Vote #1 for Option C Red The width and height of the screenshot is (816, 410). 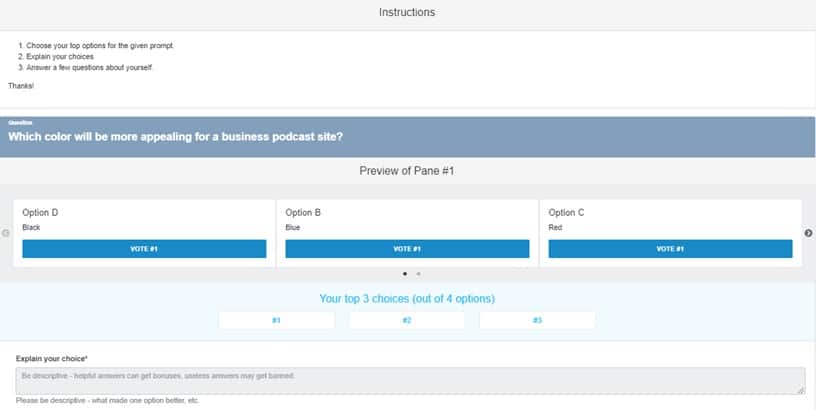(670, 249)
